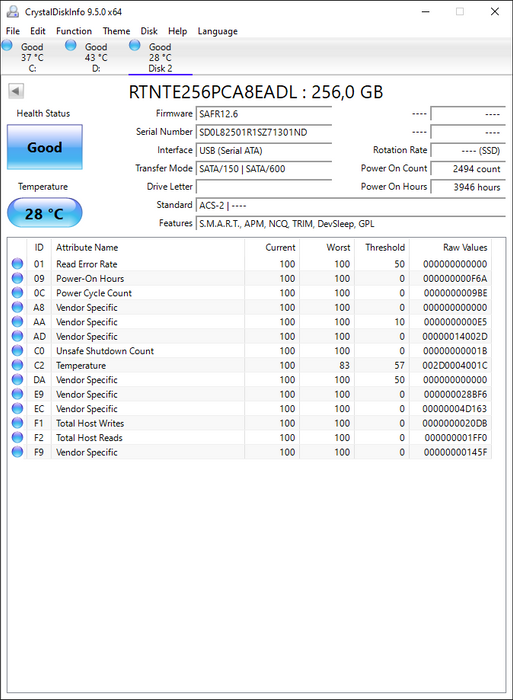
Task: Click the status orb in the E9 row
Action: click(17, 394)
